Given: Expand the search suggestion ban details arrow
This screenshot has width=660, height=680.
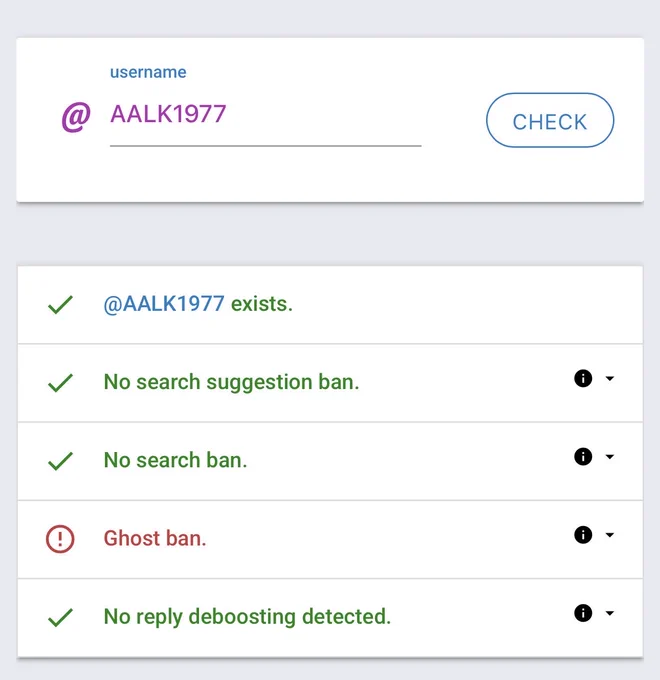Looking at the screenshot, I should (609, 379).
